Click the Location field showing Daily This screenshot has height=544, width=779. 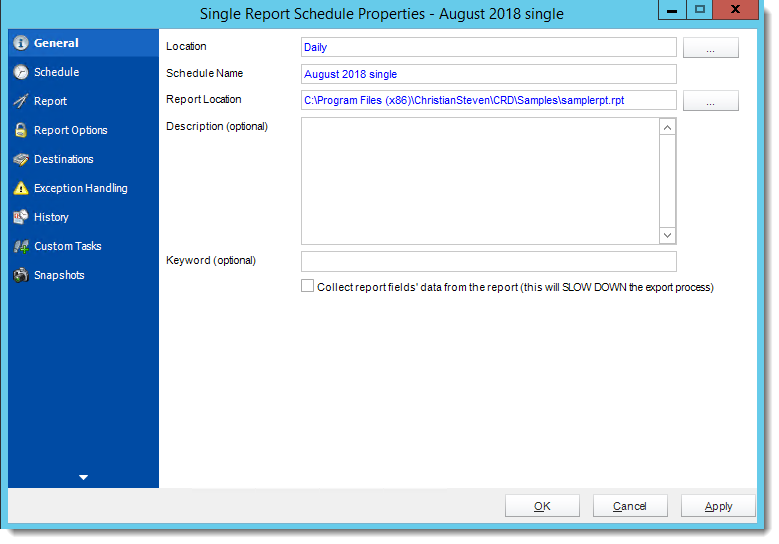click(x=489, y=47)
